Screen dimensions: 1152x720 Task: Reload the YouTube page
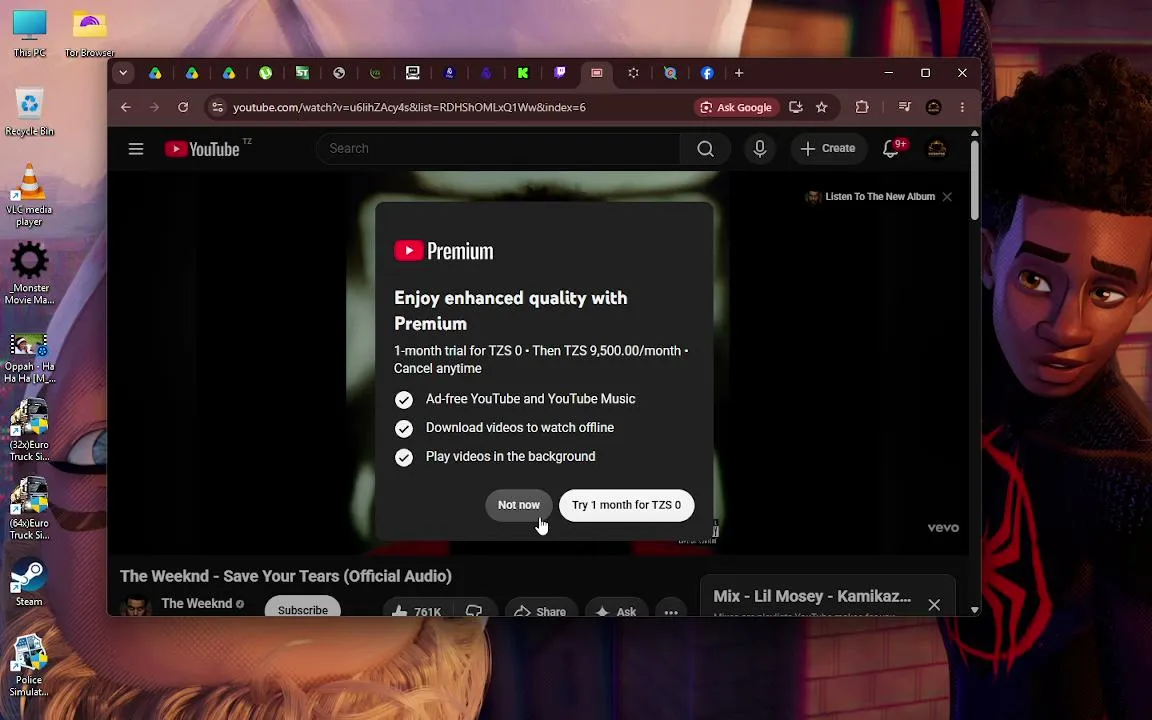pos(183,107)
